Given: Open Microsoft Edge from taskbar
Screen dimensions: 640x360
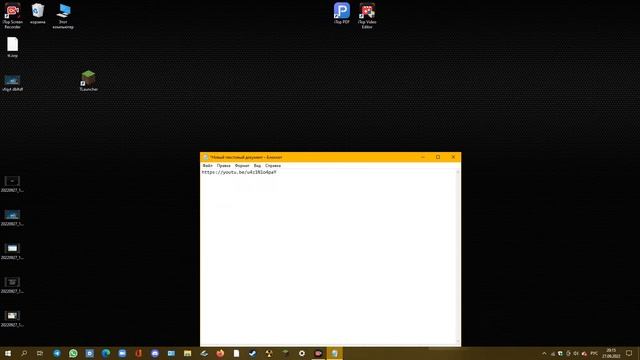Looking at the screenshot, I should [x=106, y=353].
